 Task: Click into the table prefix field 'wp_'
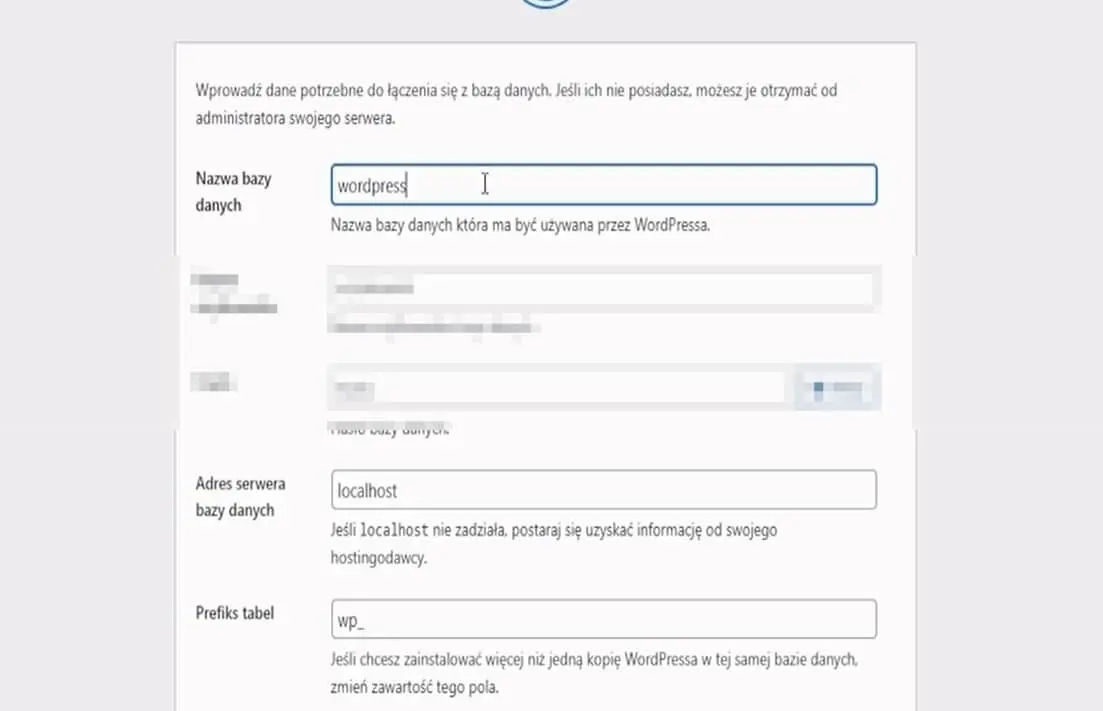point(603,619)
